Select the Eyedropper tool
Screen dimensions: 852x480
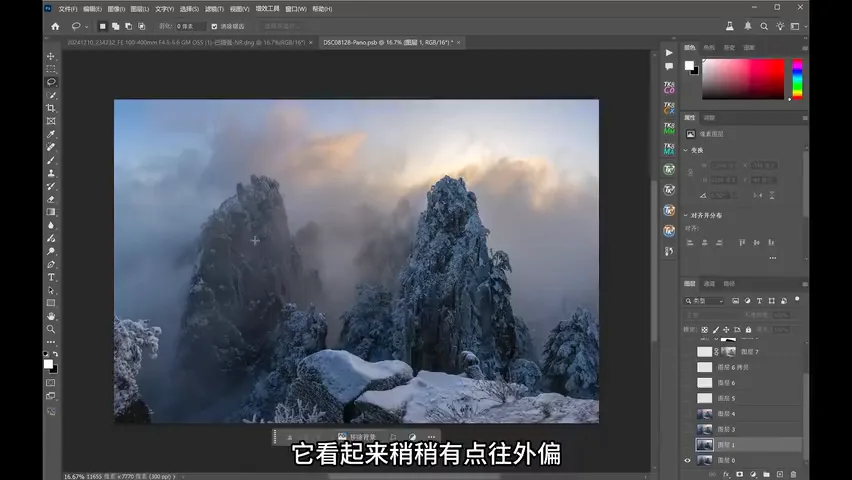coord(51,134)
